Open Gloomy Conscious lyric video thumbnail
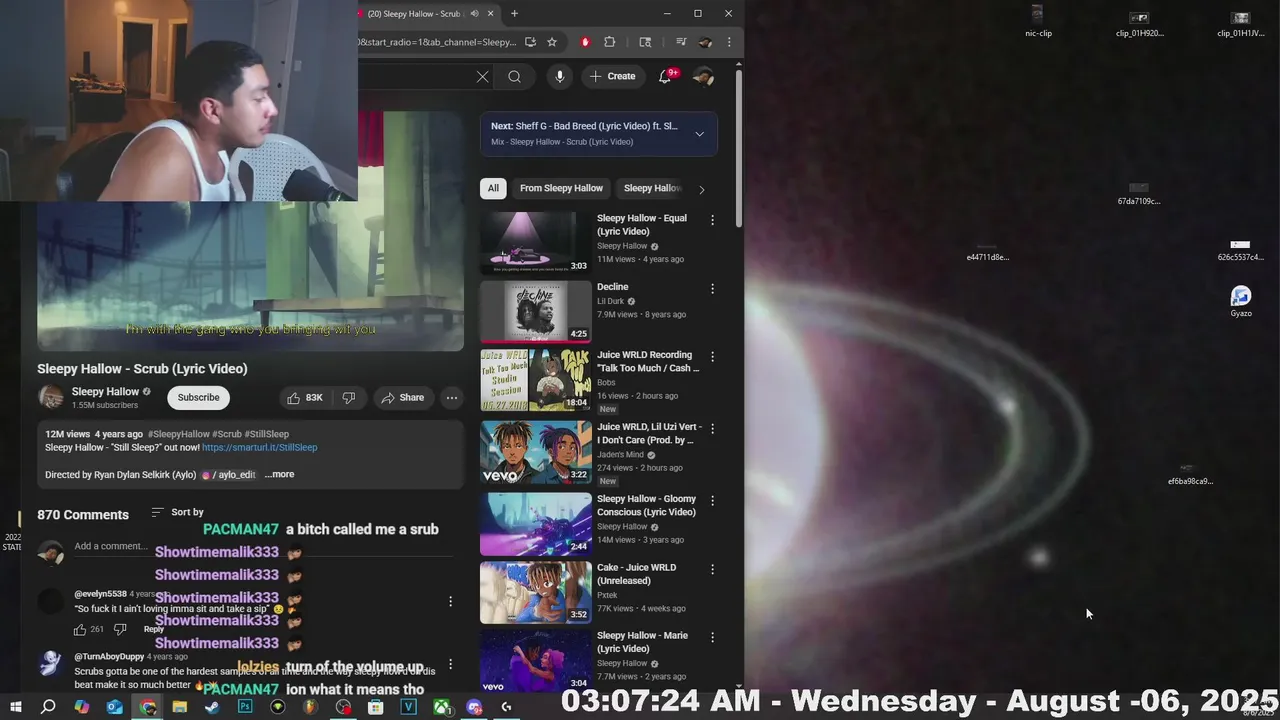The image size is (1280, 720). [536, 523]
